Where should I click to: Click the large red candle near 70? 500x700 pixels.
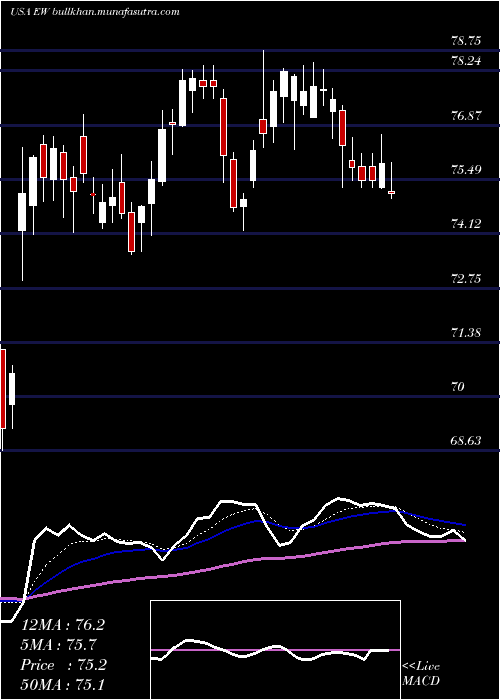3,389
